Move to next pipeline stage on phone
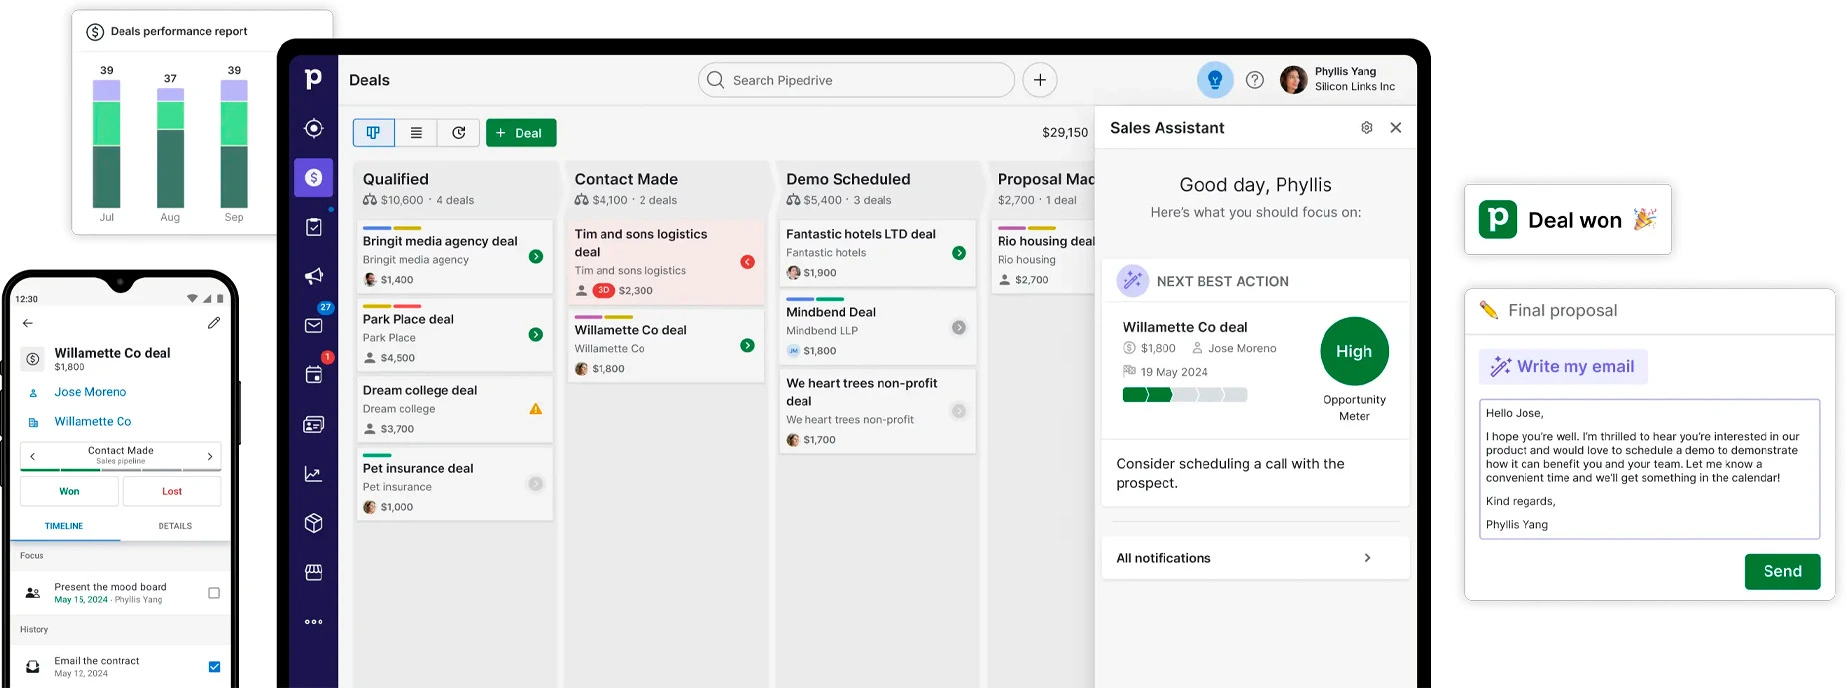 click(x=210, y=456)
